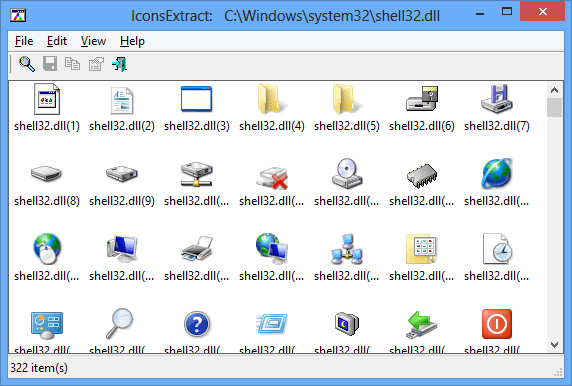The height and width of the screenshot is (386, 572).
Task: Click the Save Selected Icons floppy button
Action: [x=50, y=64]
